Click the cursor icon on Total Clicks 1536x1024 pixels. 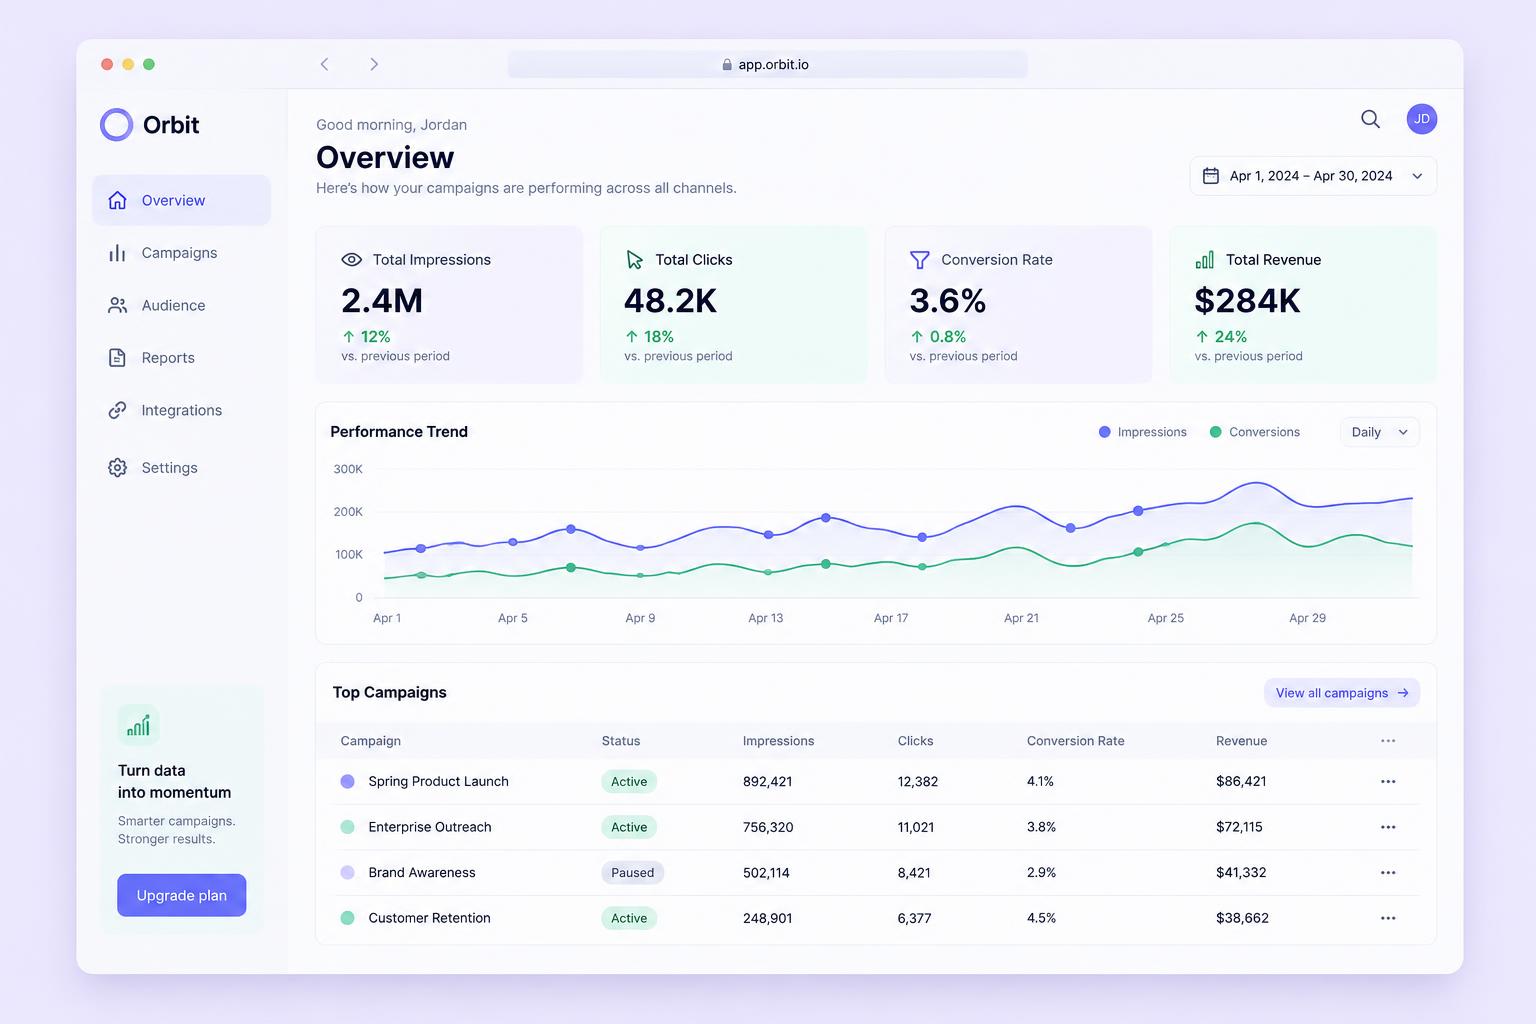(x=634, y=260)
